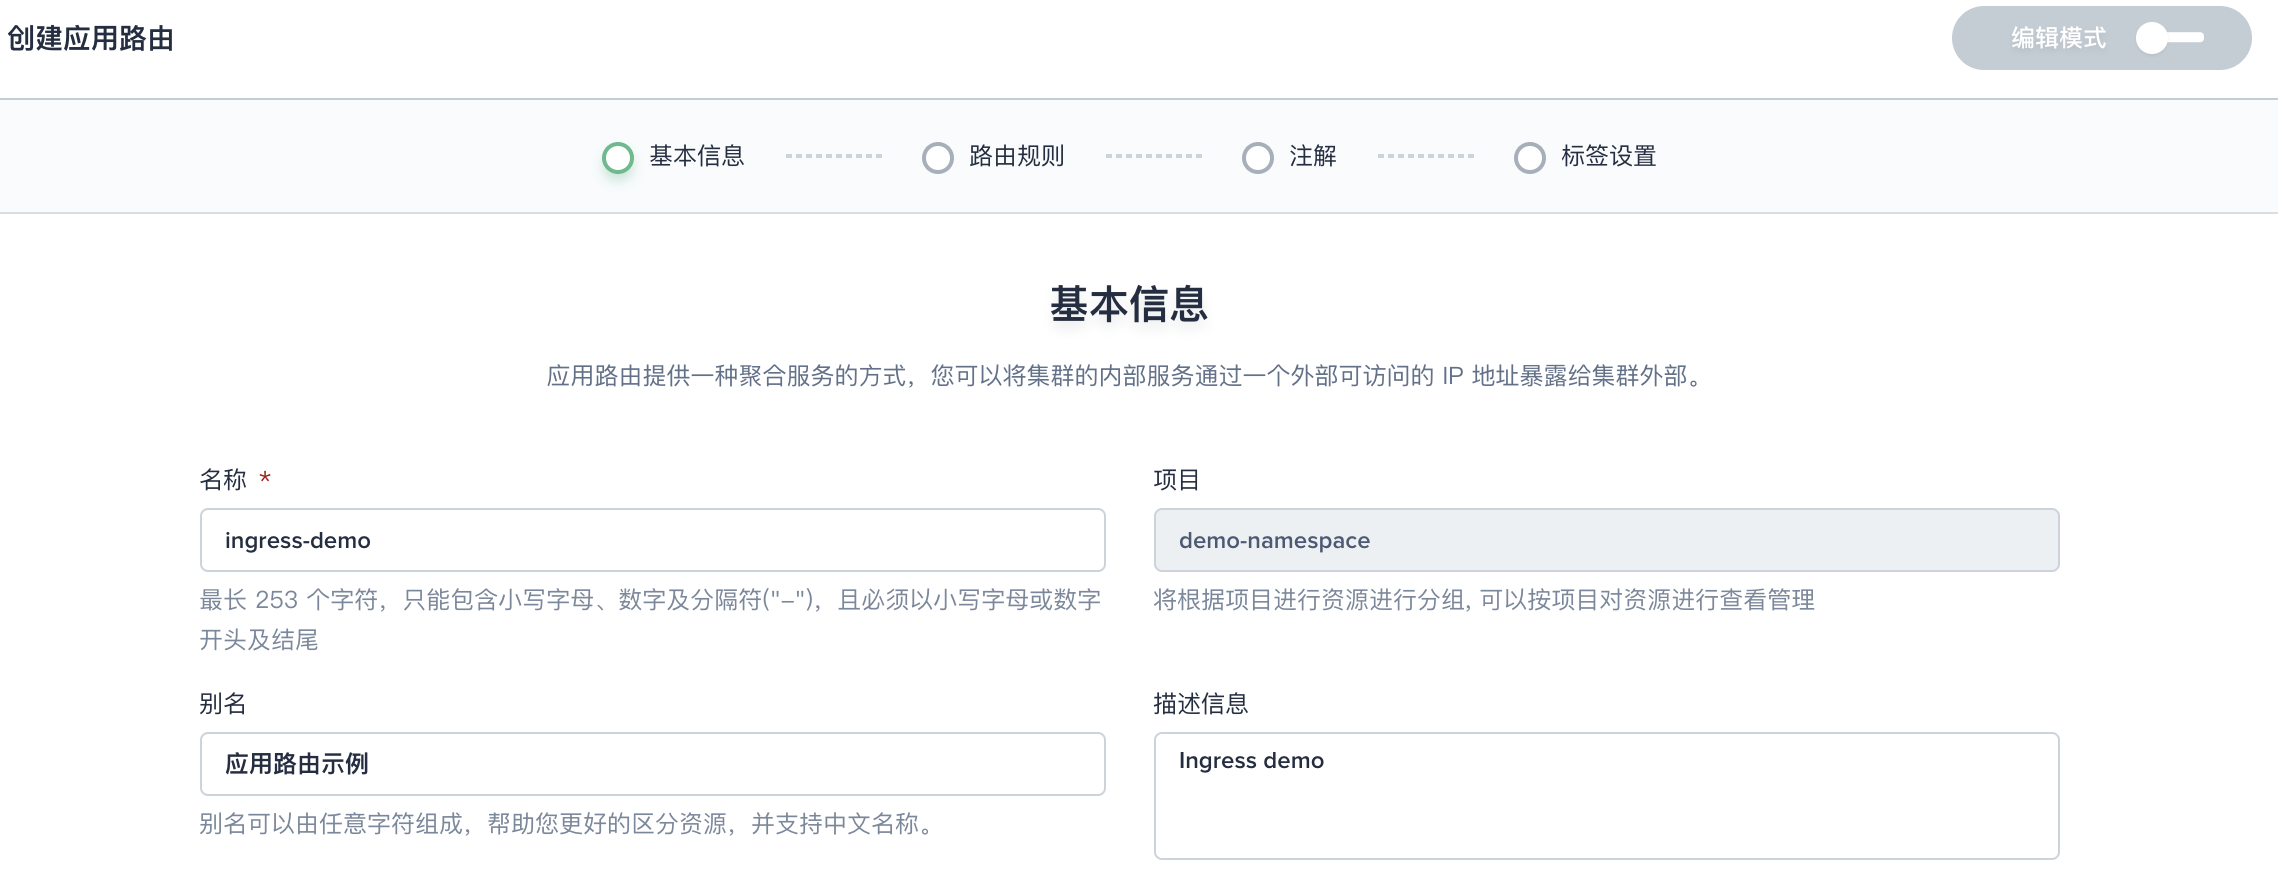Click the hint text starting 将根据项目进行资源进行分组
Image resolution: width=2278 pixels, height=878 pixels.
tap(1484, 600)
